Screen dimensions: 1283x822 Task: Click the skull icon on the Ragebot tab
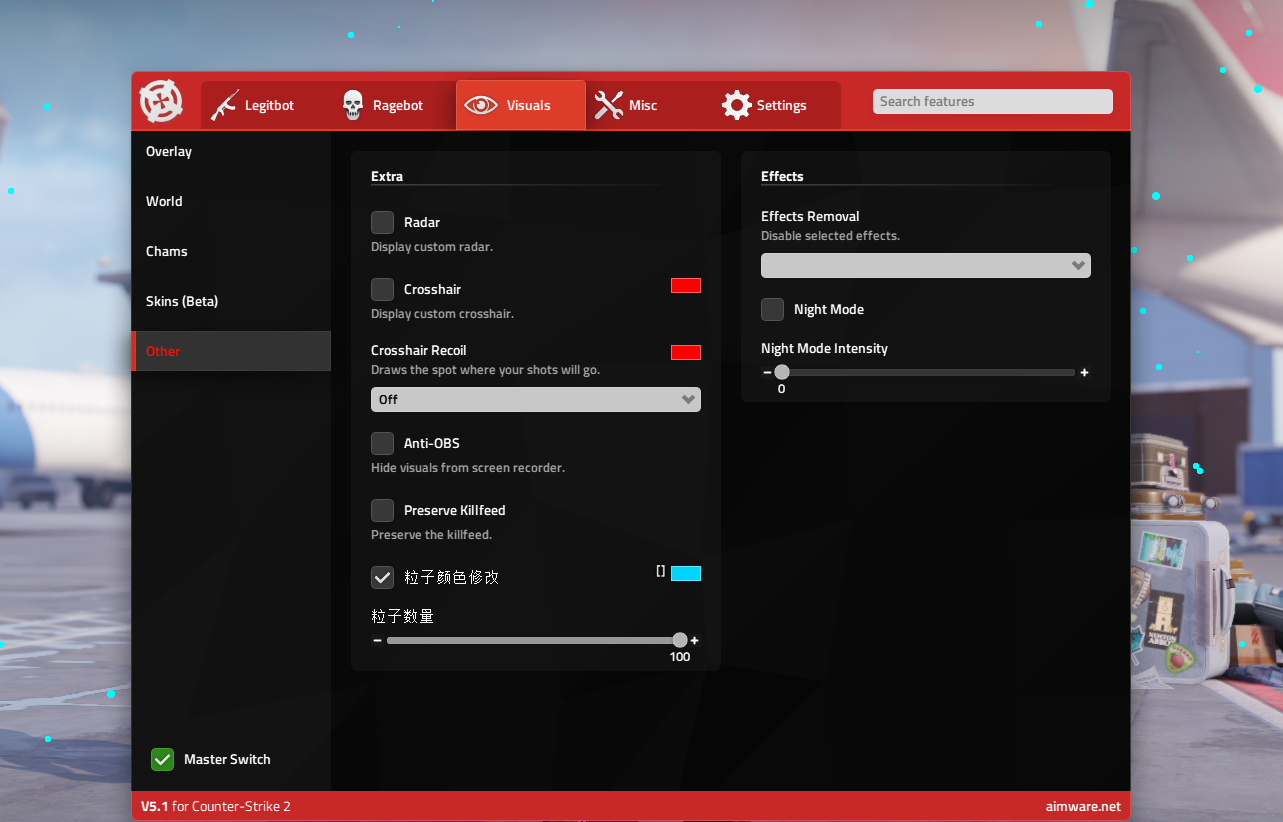(353, 105)
